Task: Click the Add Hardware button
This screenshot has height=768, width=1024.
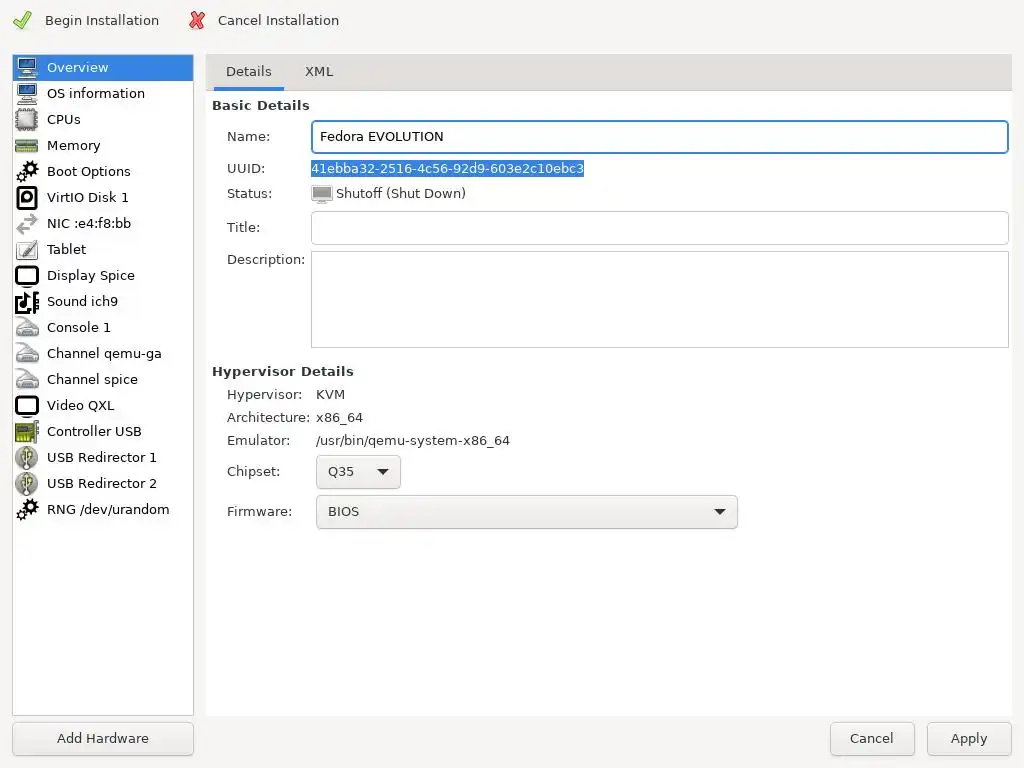Action: point(103,739)
